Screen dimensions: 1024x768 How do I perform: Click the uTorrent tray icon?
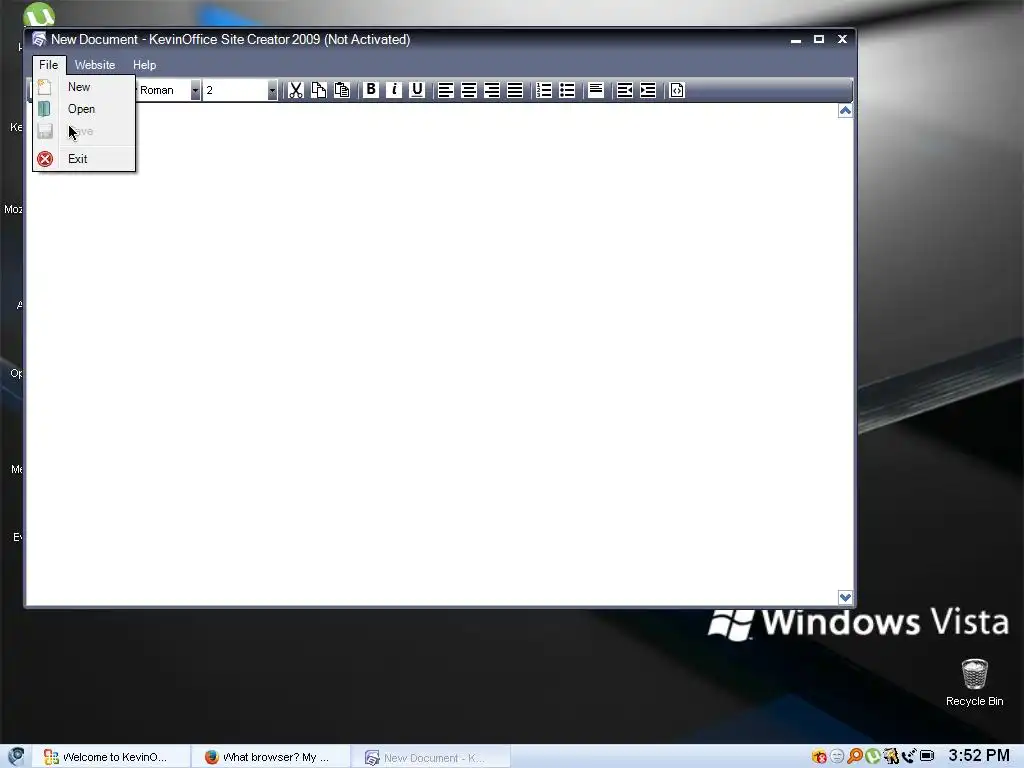[872, 756]
